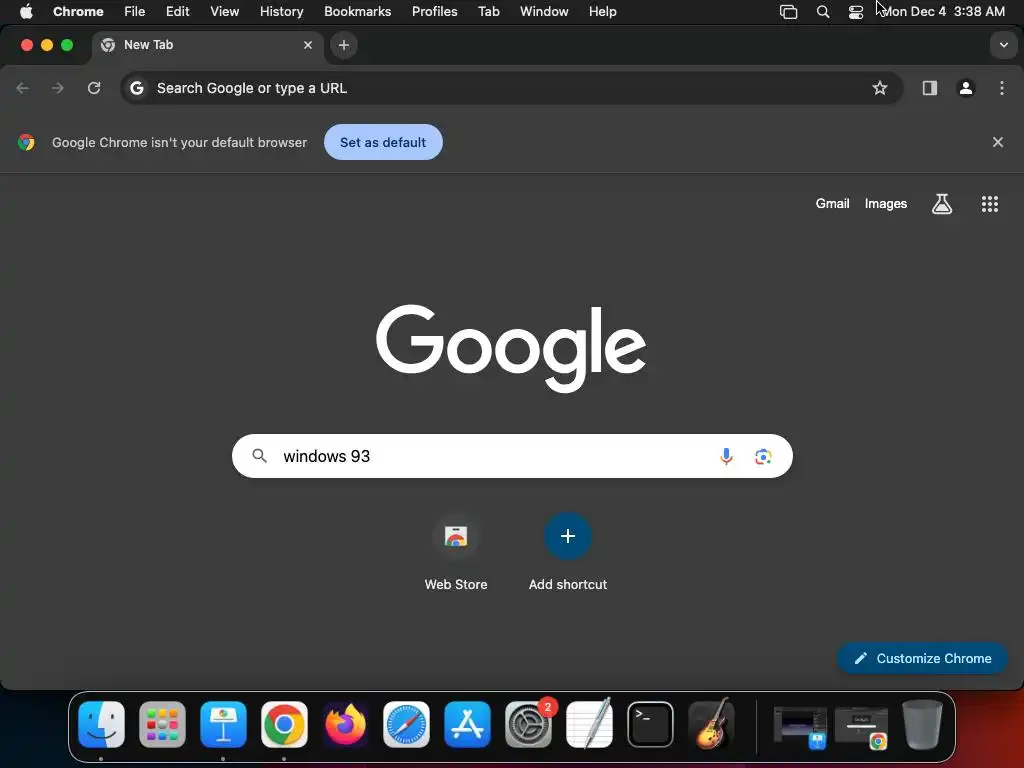Screen dimensions: 1024x768
Task: Open Terminal from the Dock
Action: [x=650, y=725]
